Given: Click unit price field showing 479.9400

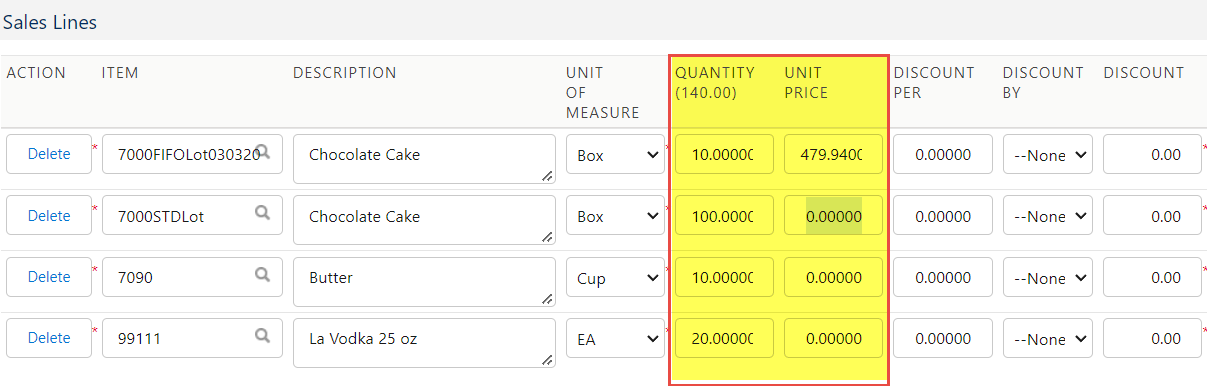Looking at the screenshot, I should point(833,155).
